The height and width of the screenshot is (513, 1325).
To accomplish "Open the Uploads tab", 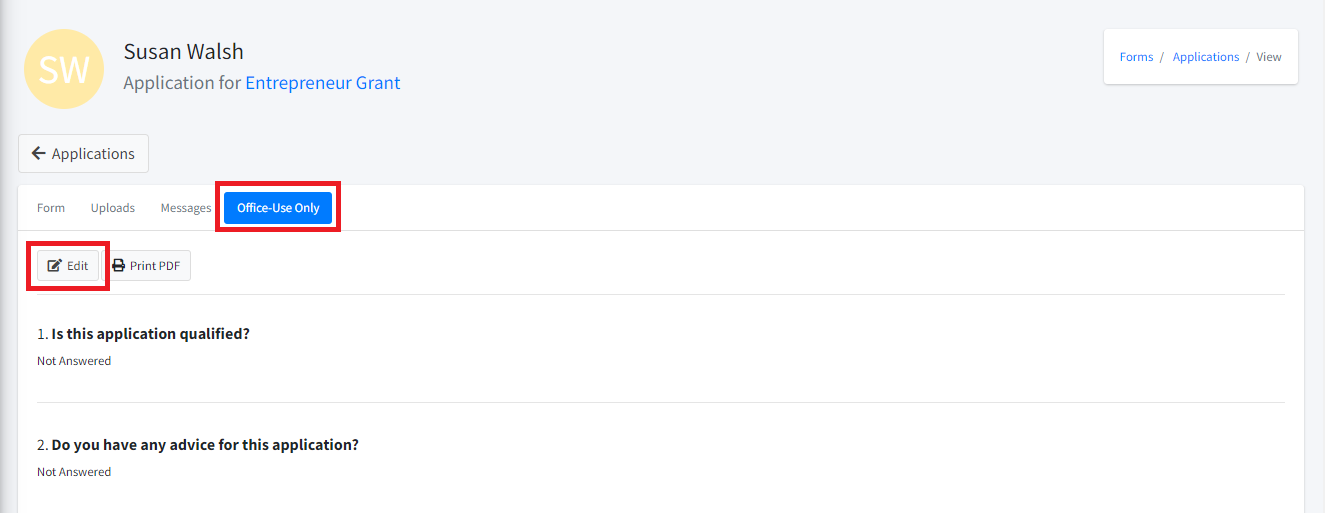I will tap(113, 208).
